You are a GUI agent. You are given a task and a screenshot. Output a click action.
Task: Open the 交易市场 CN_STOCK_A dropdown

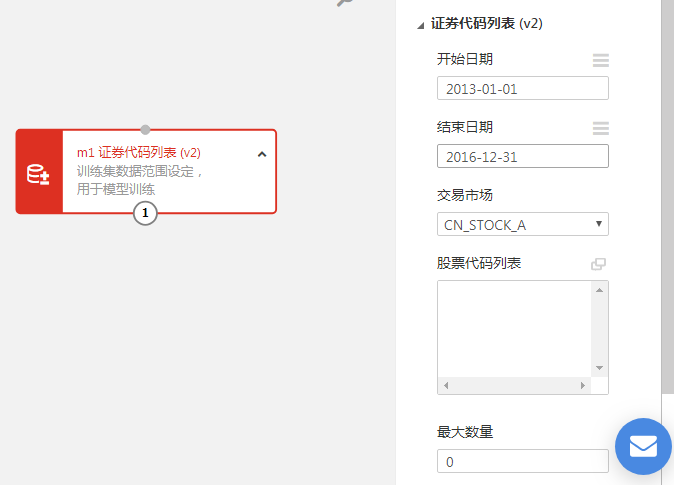click(523, 224)
